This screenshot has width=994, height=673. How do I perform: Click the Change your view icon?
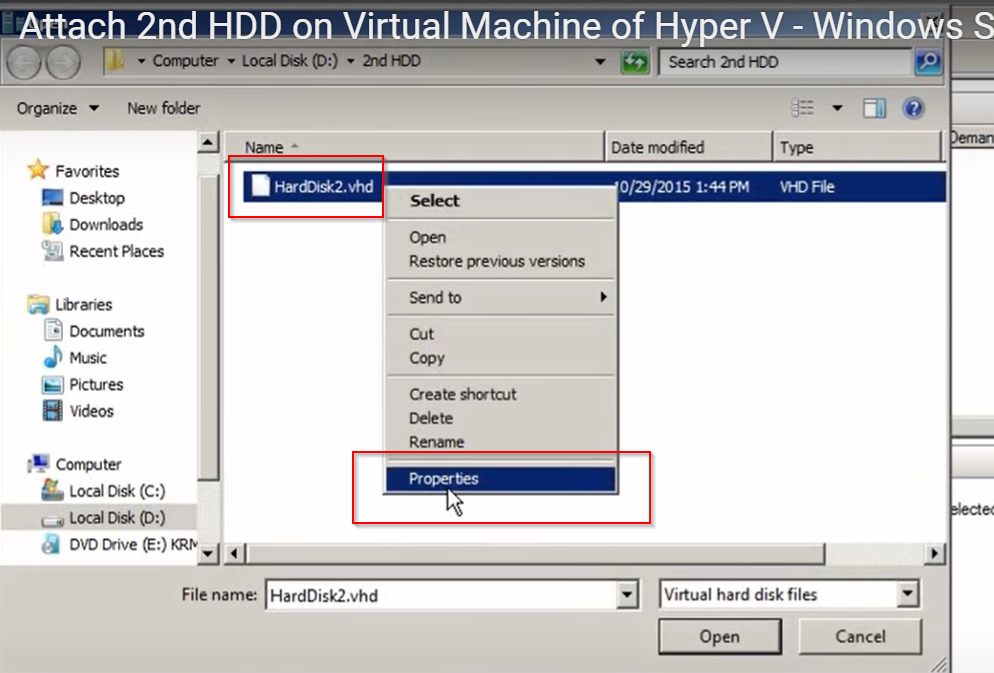803,108
